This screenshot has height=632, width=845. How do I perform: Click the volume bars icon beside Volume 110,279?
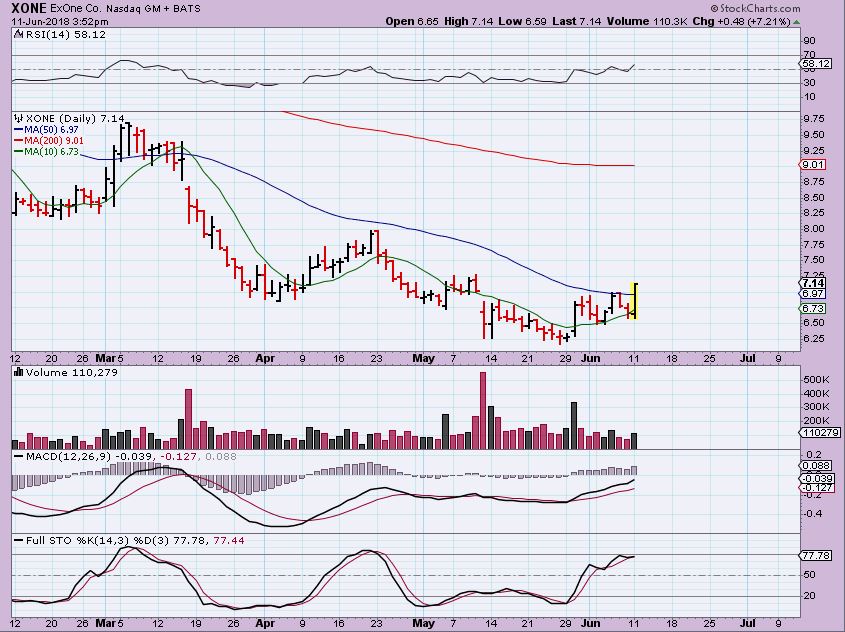(x=18, y=372)
